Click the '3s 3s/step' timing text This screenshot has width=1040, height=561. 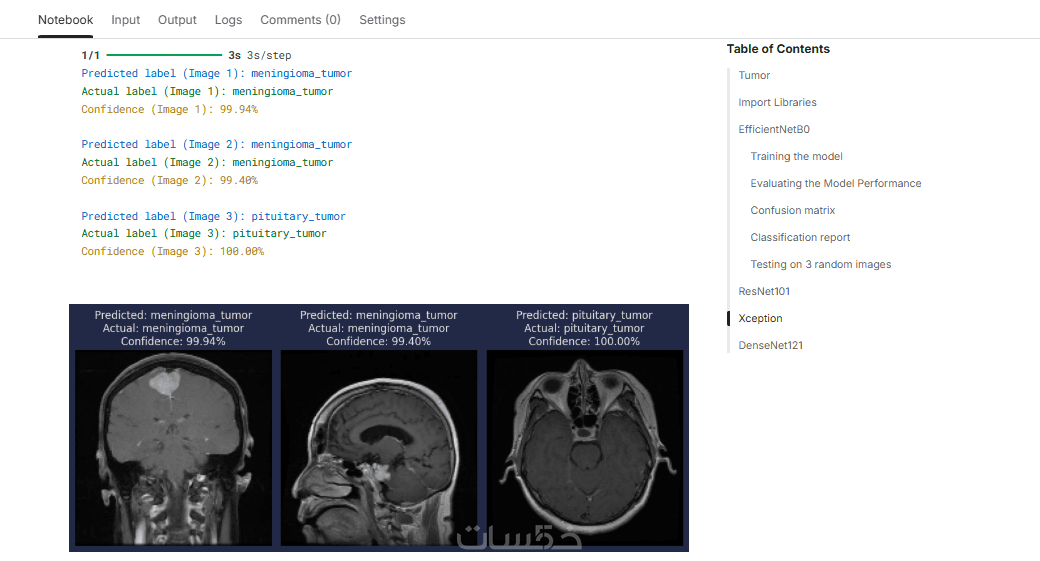click(x=260, y=56)
